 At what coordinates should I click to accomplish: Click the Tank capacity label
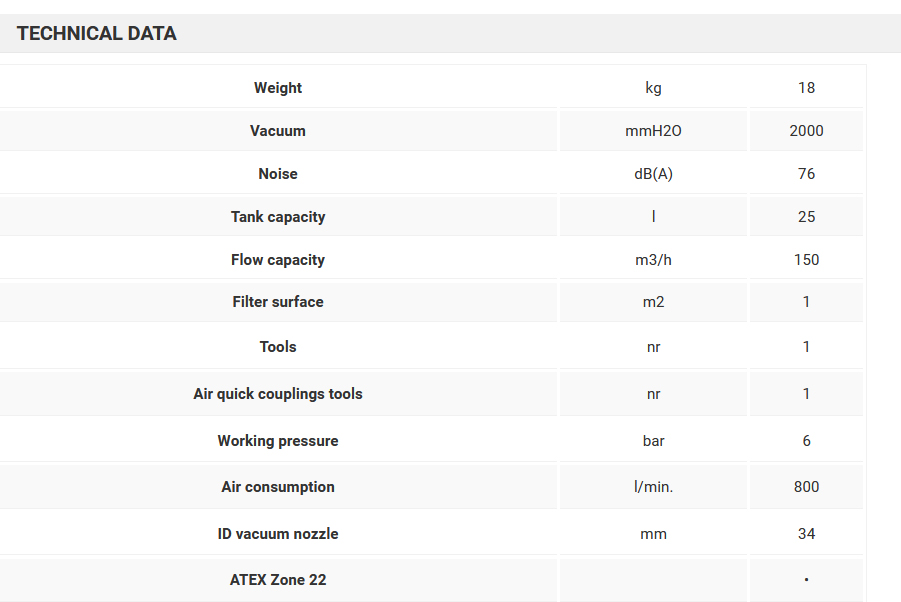278,217
